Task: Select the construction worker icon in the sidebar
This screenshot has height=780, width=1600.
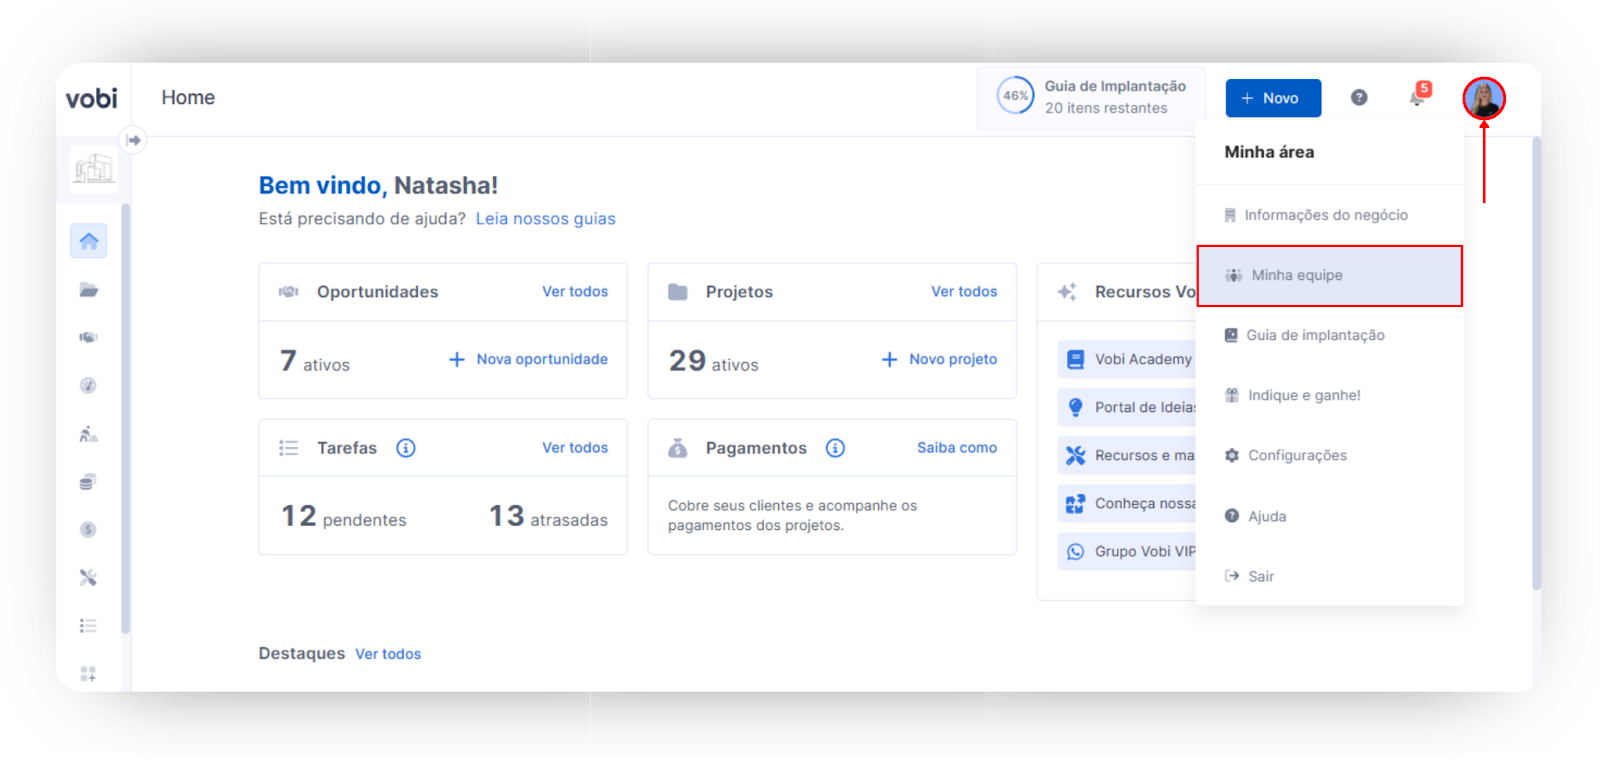Action: [89, 433]
